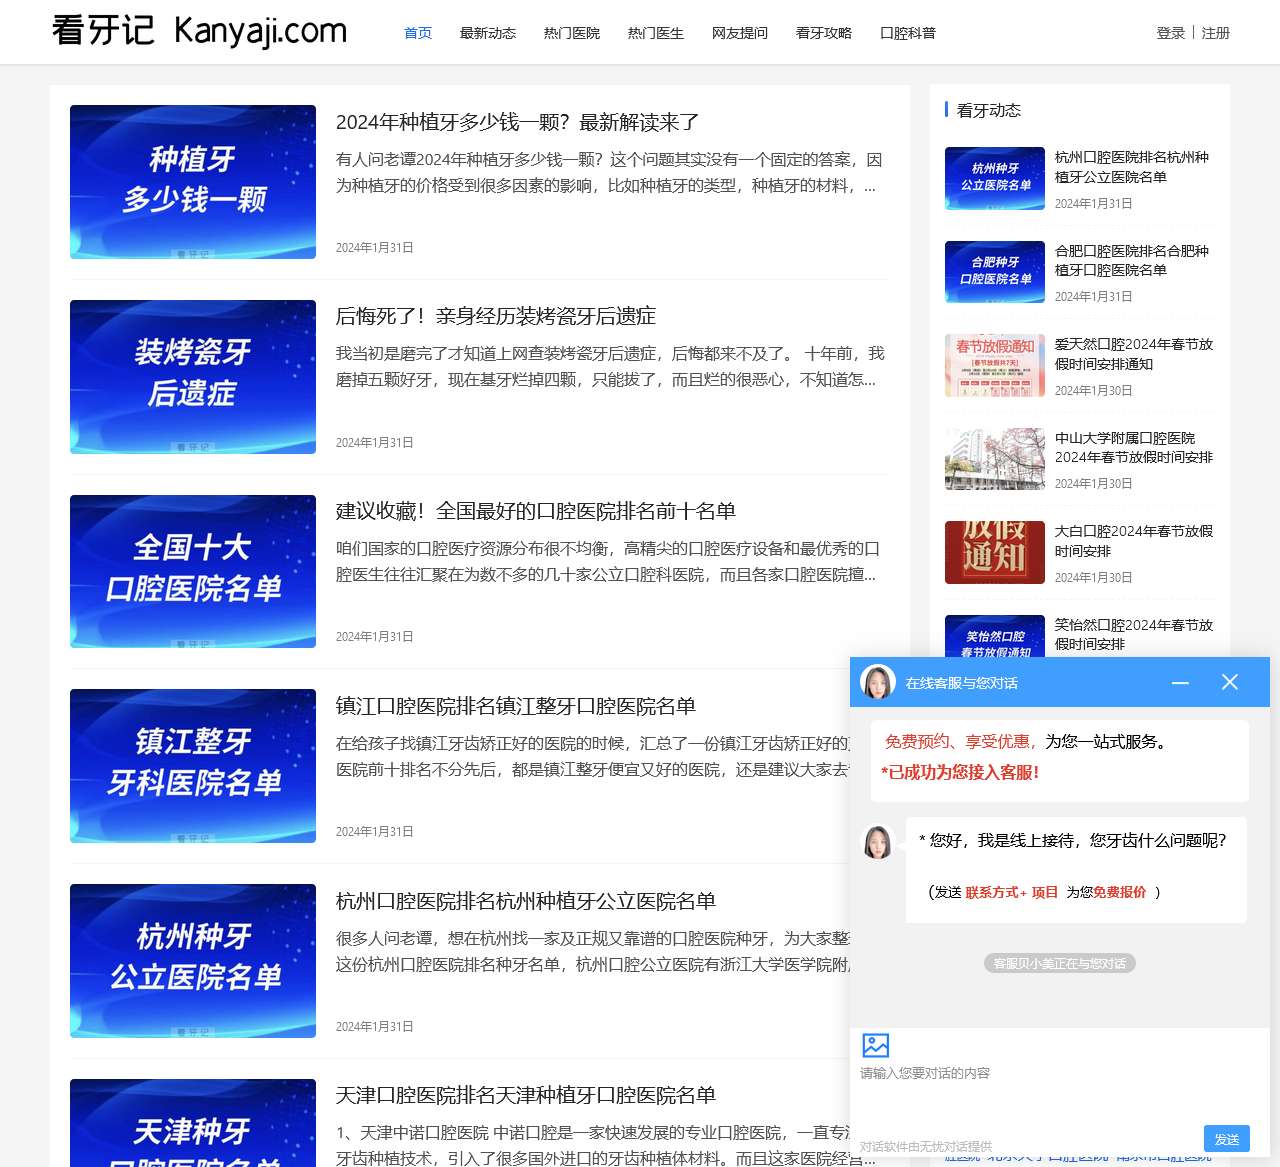The height and width of the screenshot is (1167, 1280).
Task: Open sidebar link 爱天然口腔2024年春节放假时间安排通知
Action: [x=1134, y=354]
